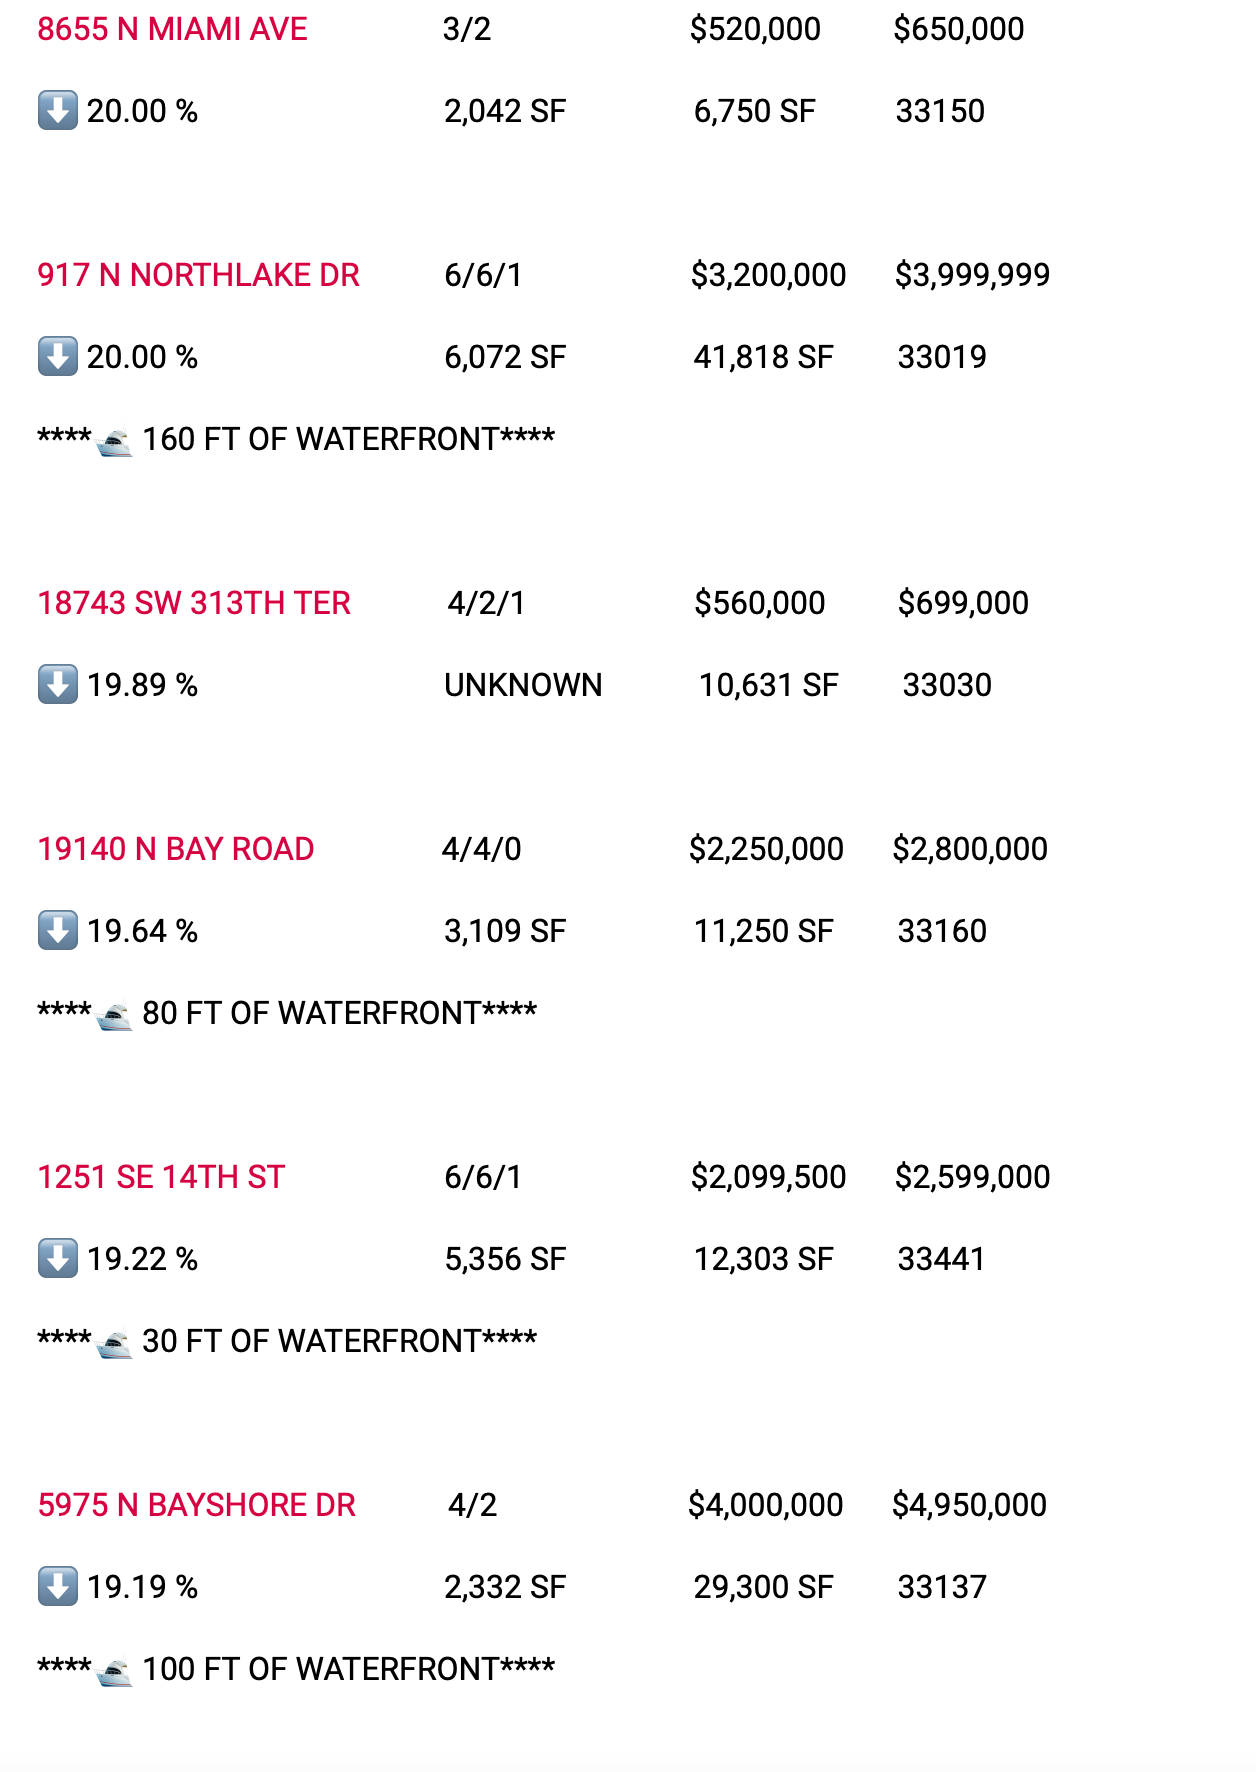
Task: Click the down-arrow icon beside 20.00 % for Miami Ave
Action: point(58,111)
